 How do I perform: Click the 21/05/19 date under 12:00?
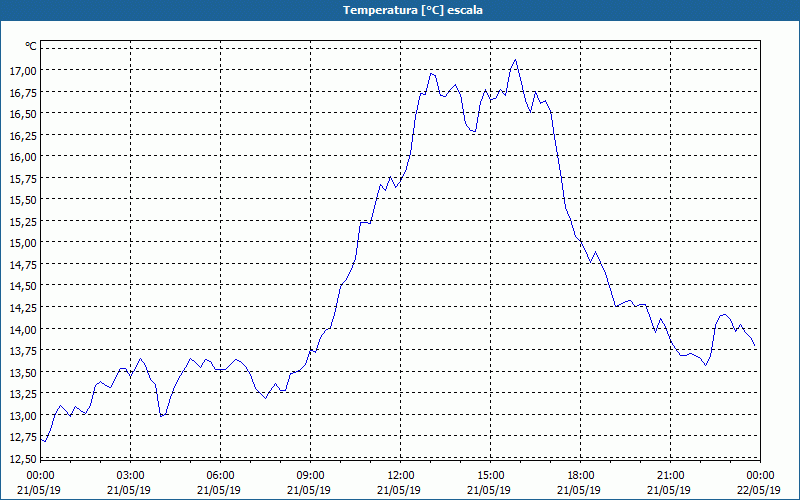(399, 490)
